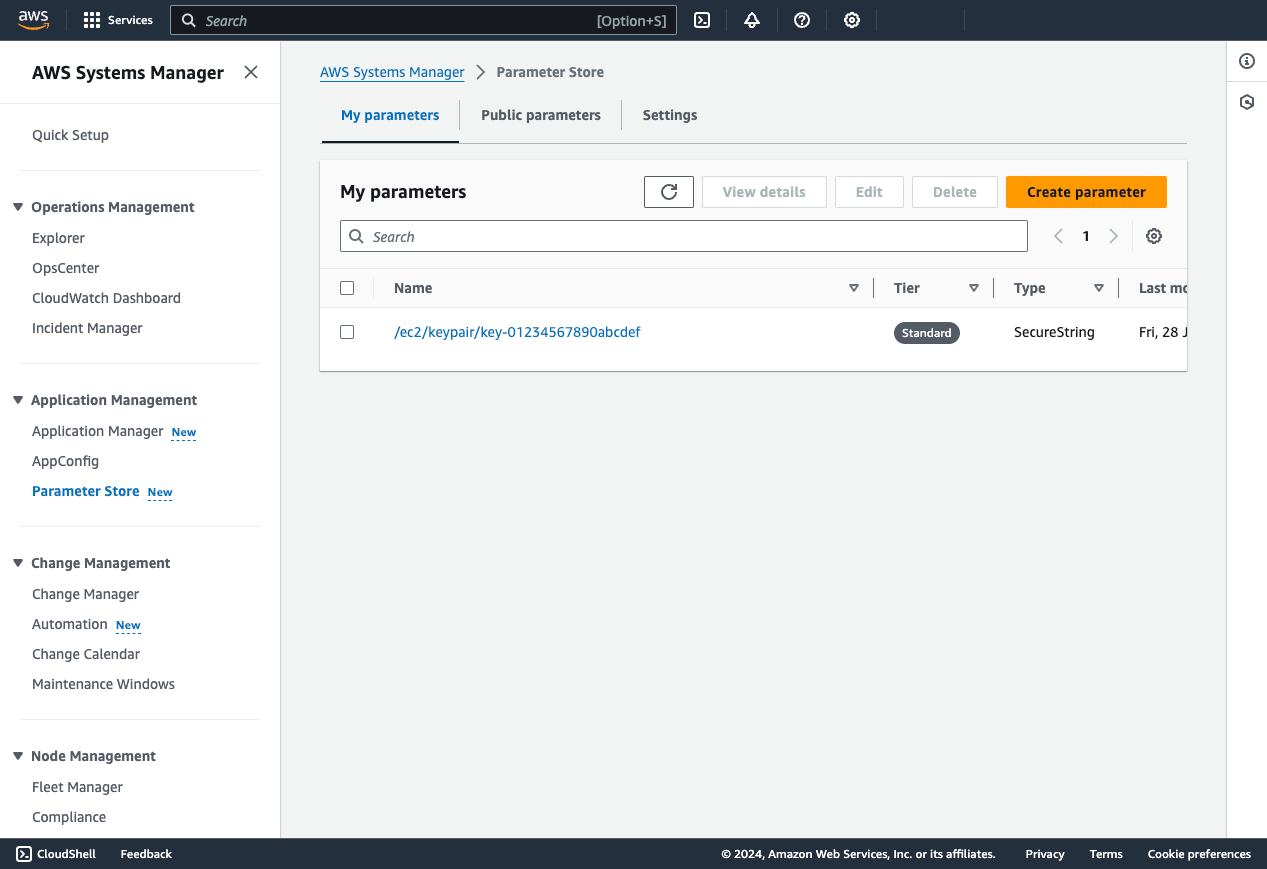
Task: Open the /ec2/keypair/key-01234567890abcdef parameter
Action: (x=517, y=331)
